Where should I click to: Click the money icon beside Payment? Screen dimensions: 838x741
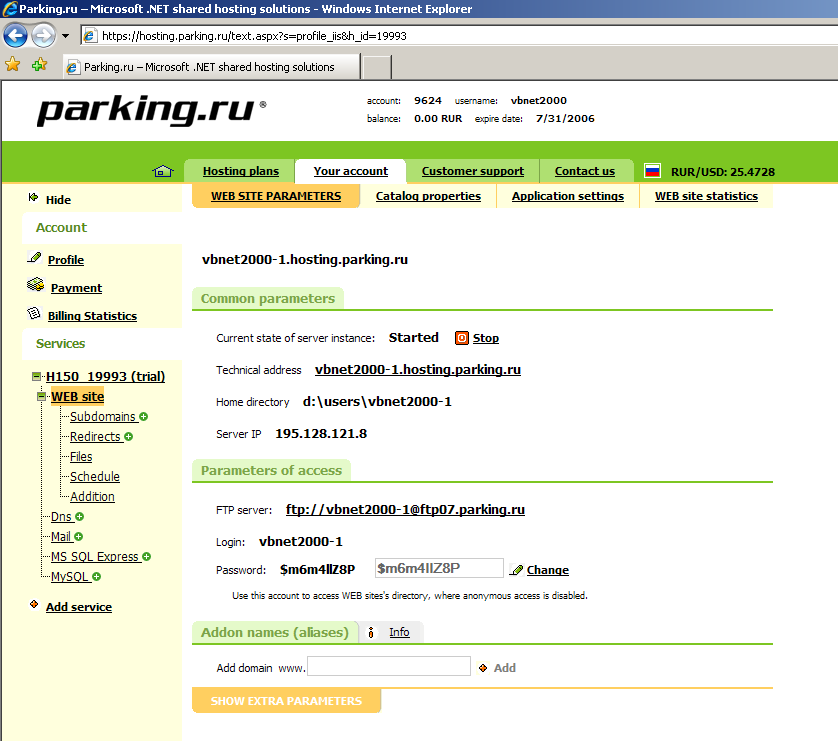tap(36, 285)
